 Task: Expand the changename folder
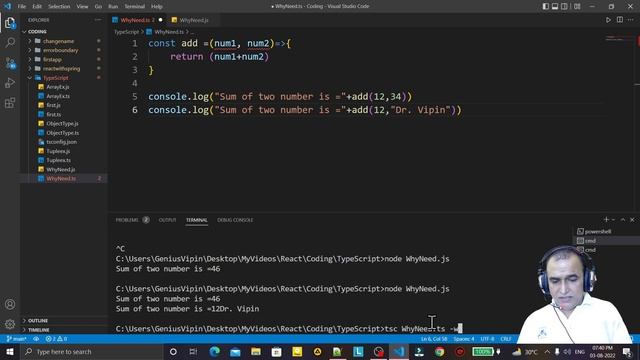(58, 41)
